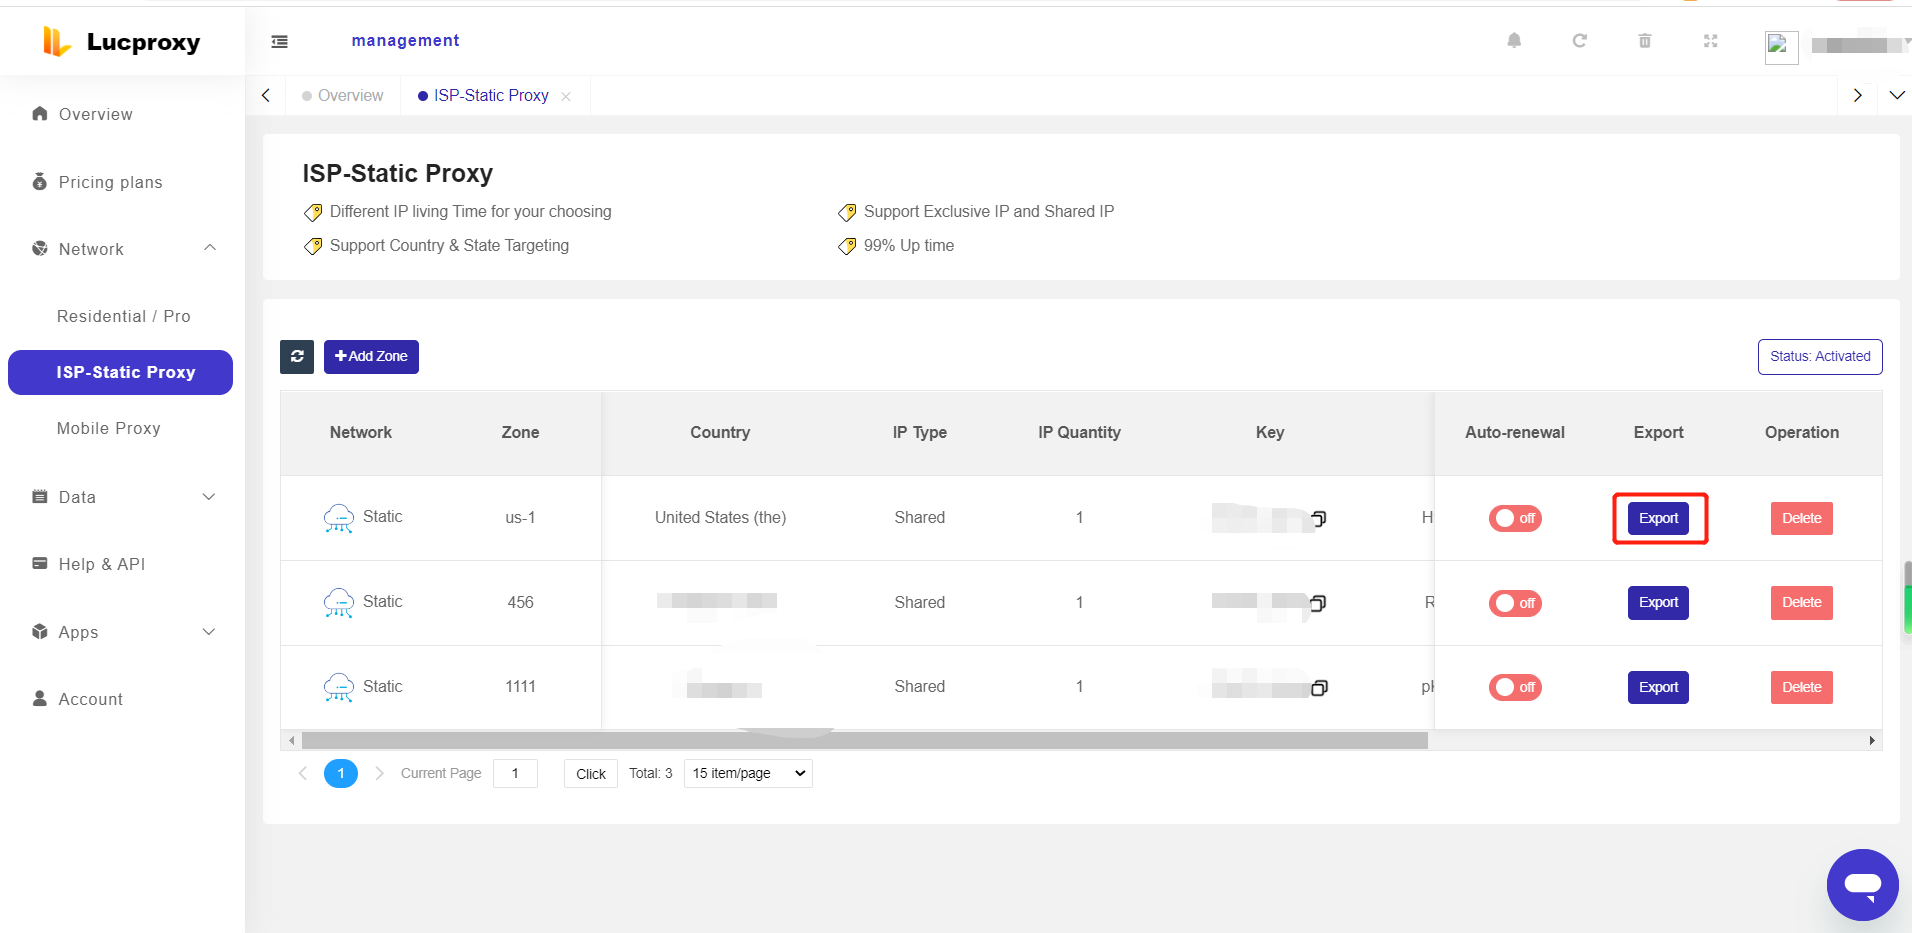
Task: Export zone 1111
Action: (x=1658, y=687)
